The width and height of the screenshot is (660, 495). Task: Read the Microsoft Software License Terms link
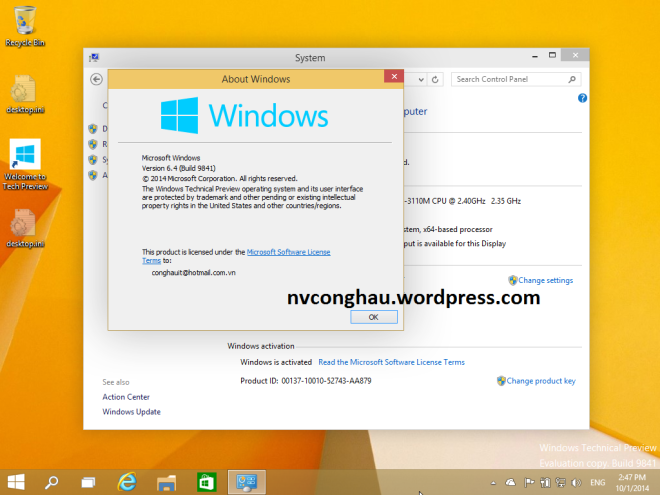pos(391,362)
